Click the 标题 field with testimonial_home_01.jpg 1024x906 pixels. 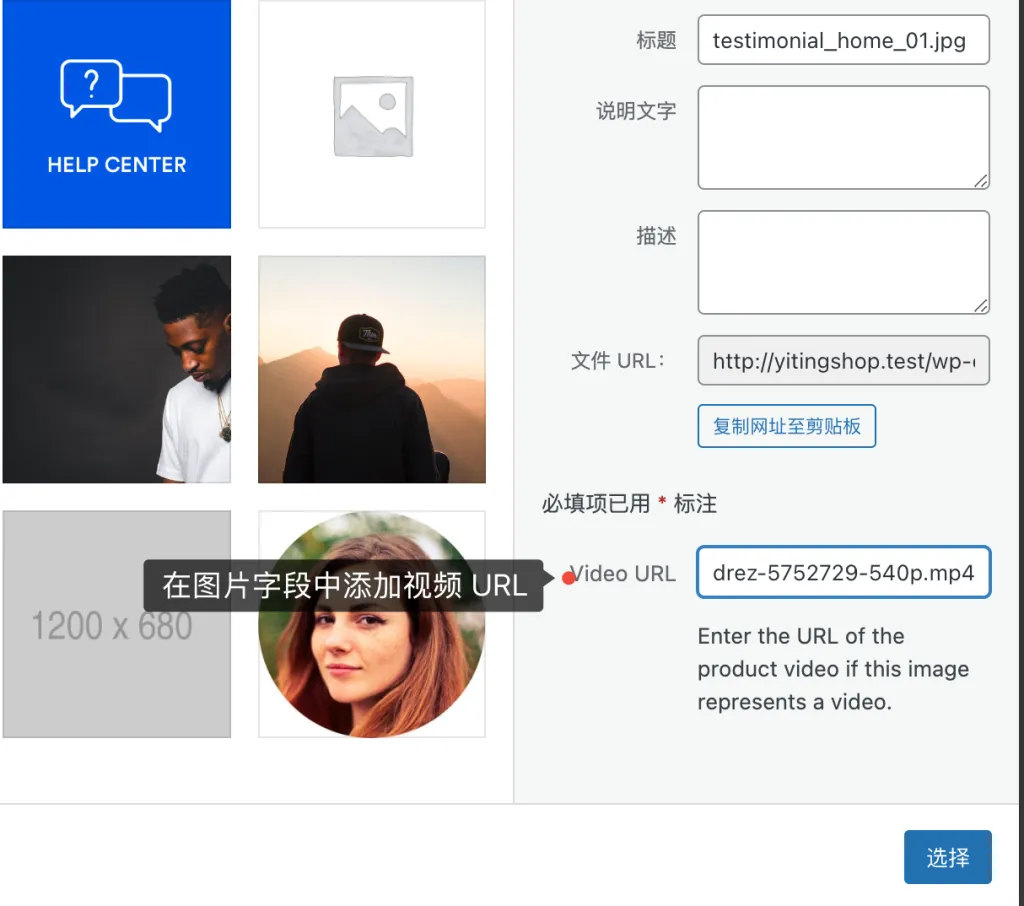[x=843, y=40]
